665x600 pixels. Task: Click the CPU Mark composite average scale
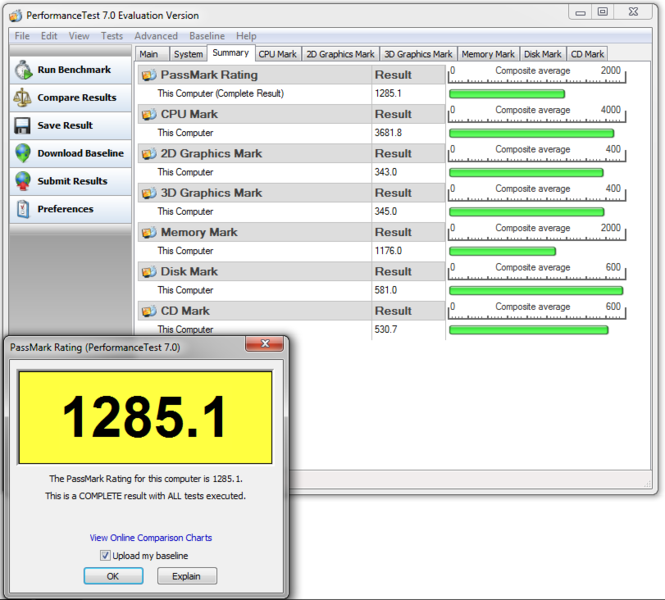pyautogui.click(x=536, y=114)
